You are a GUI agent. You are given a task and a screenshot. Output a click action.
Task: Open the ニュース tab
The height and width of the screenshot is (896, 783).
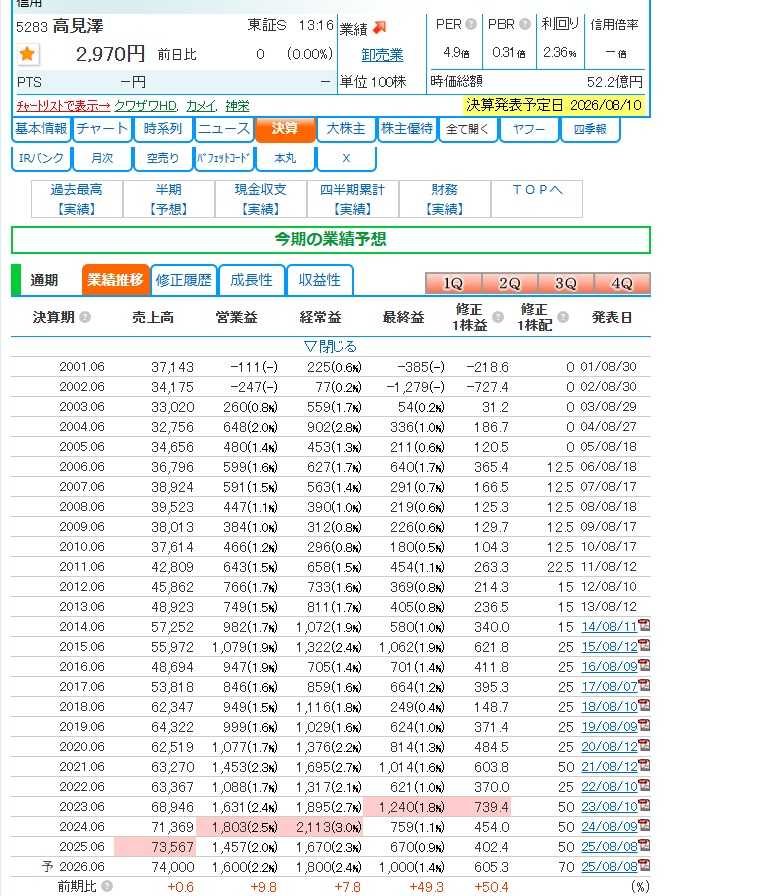(x=223, y=129)
